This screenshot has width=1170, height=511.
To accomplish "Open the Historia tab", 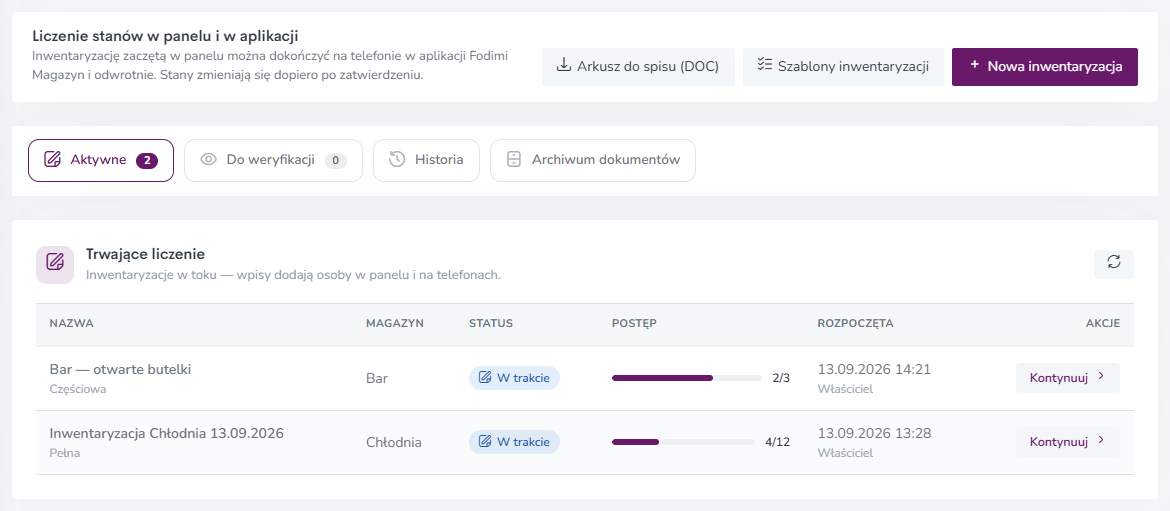I will (x=426, y=160).
